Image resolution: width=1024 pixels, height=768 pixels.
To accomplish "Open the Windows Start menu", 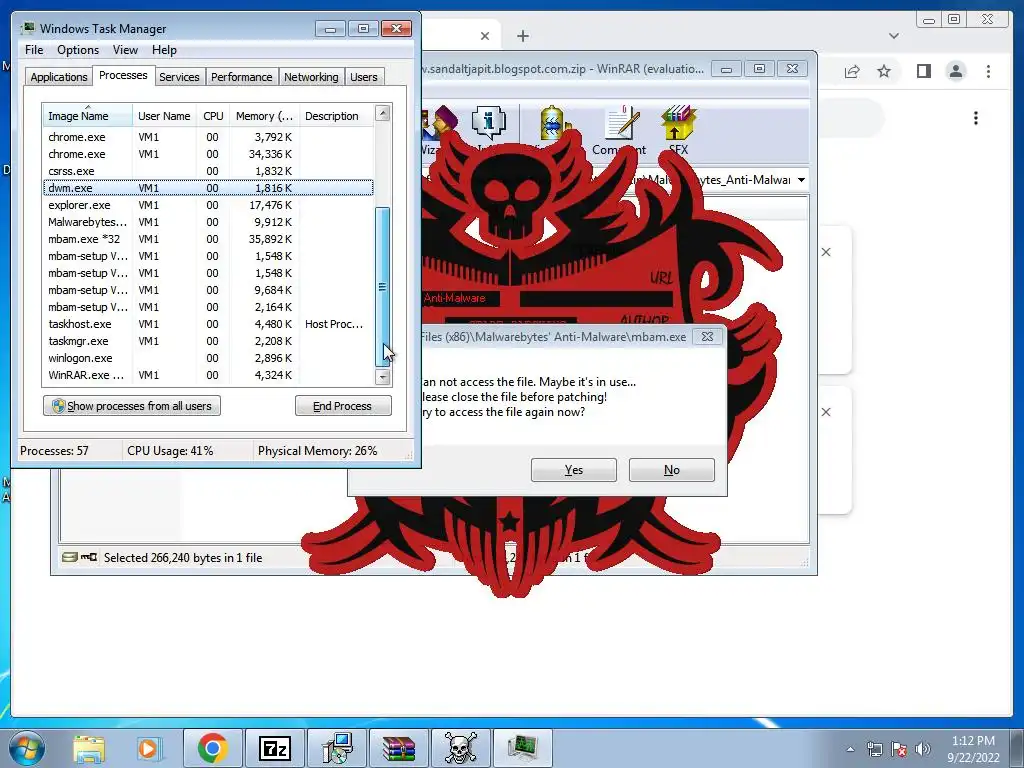I will [27, 748].
